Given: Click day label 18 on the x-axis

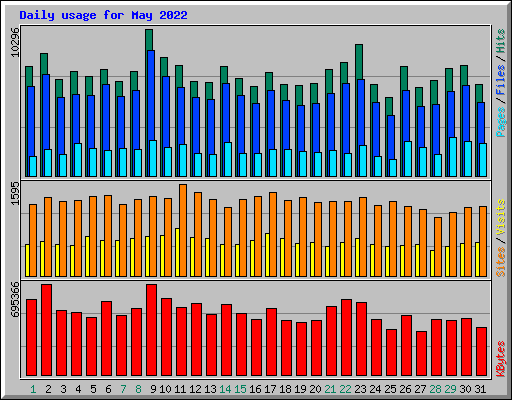Looking at the screenshot, I should (285, 389).
